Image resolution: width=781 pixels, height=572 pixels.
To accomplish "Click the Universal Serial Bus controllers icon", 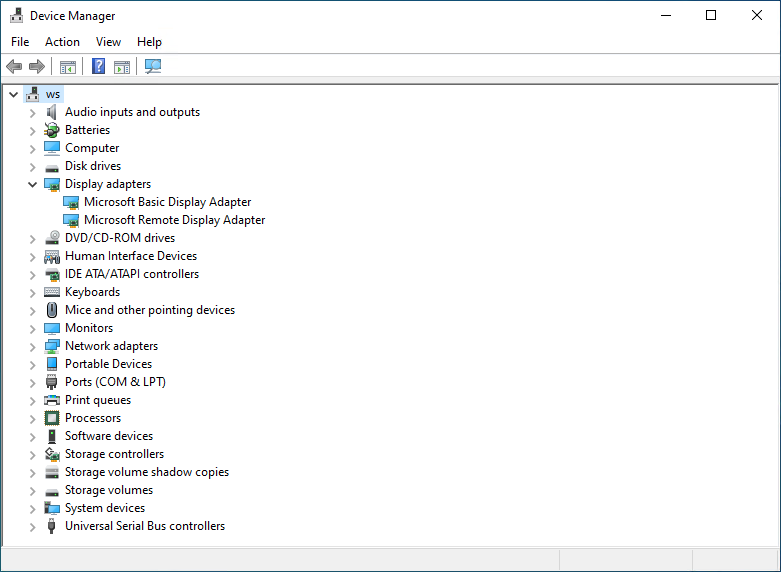I will click(52, 526).
